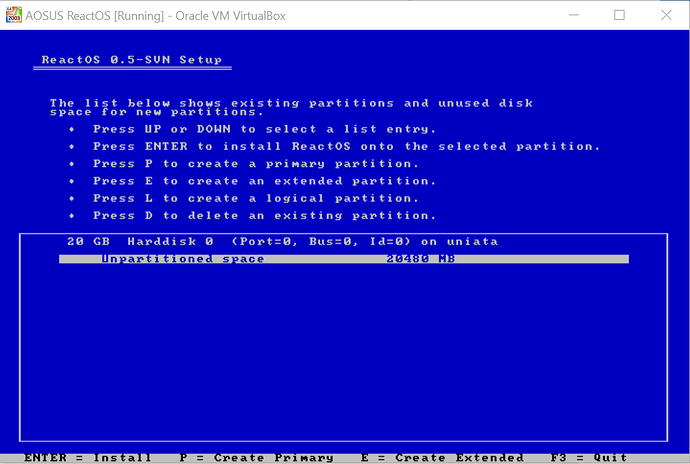Click the 'The list below shows' description text
Screen dimensions: 690x464
pyautogui.click(x=290, y=107)
